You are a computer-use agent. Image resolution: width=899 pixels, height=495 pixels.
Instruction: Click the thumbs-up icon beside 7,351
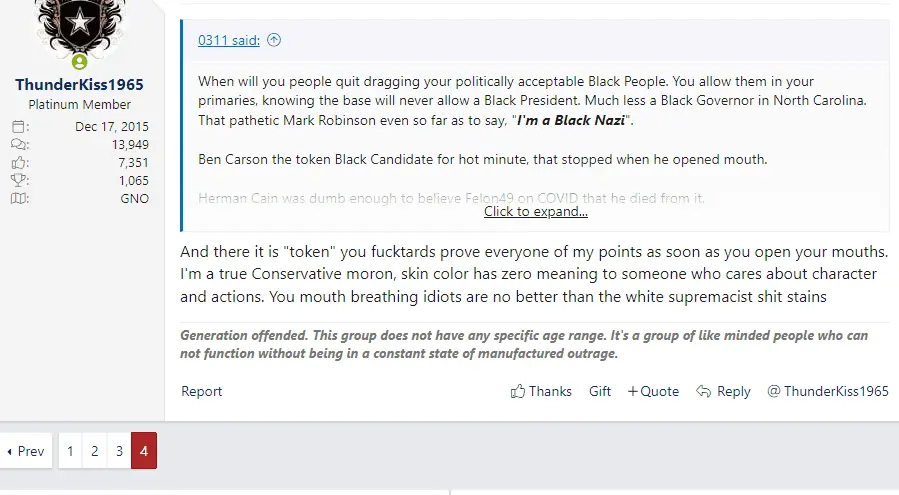coord(19,163)
